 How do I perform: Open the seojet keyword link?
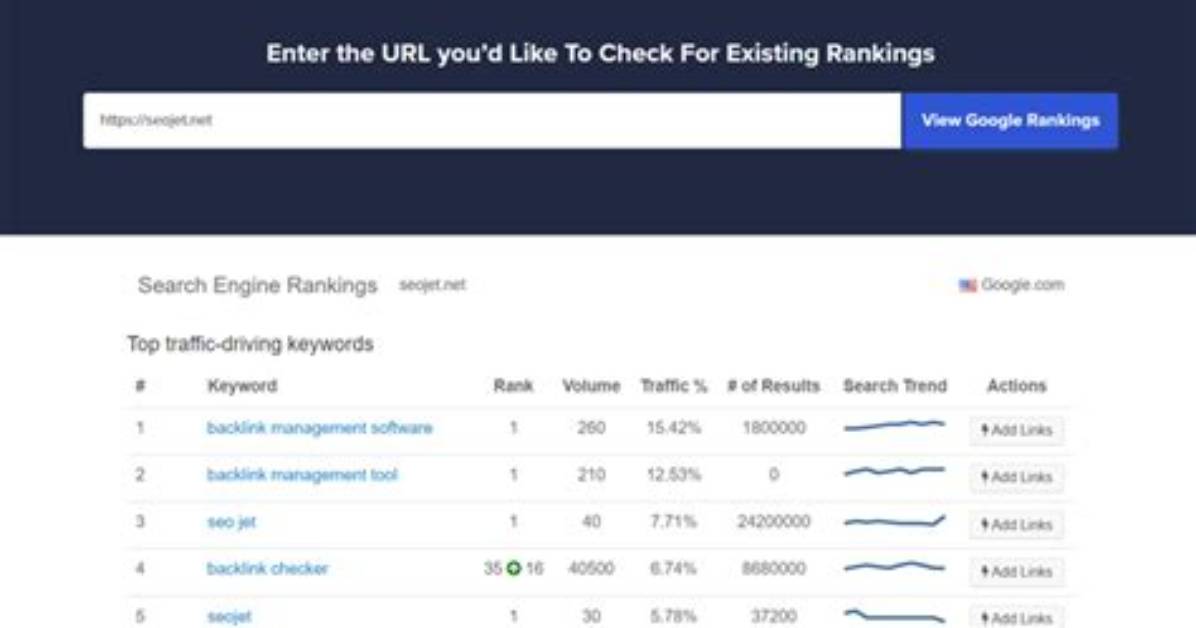click(x=229, y=617)
